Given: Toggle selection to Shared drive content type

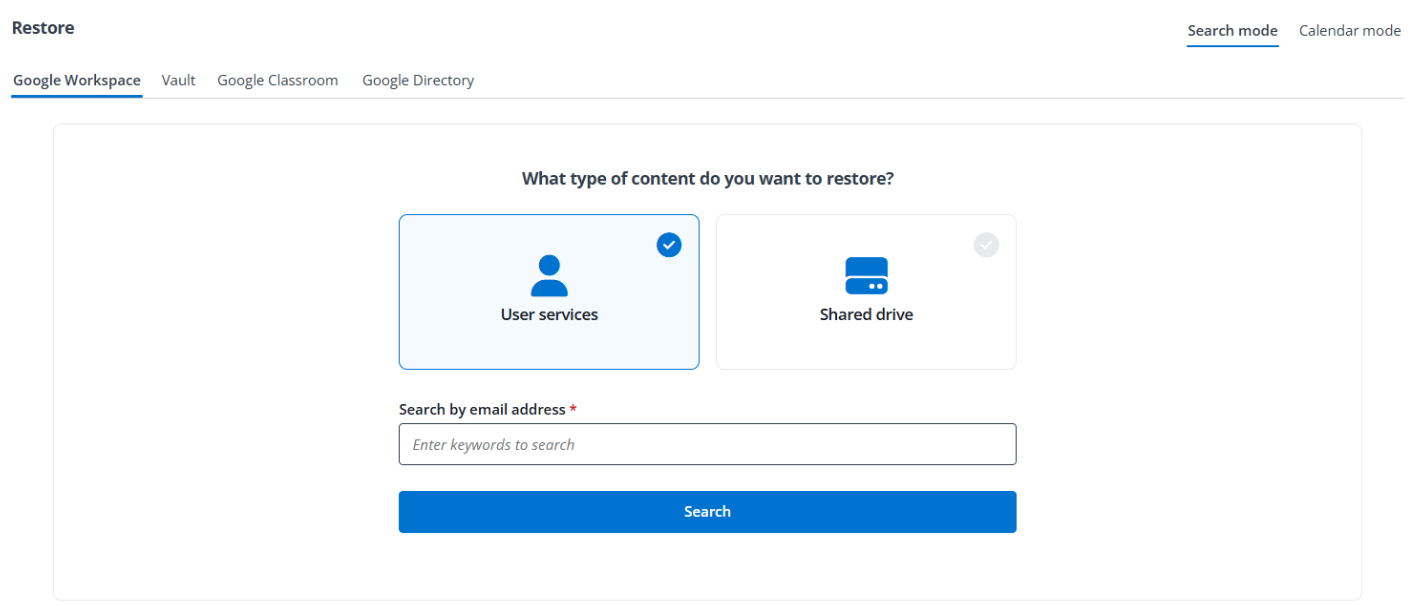Looking at the screenshot, I should click(866, 291).
